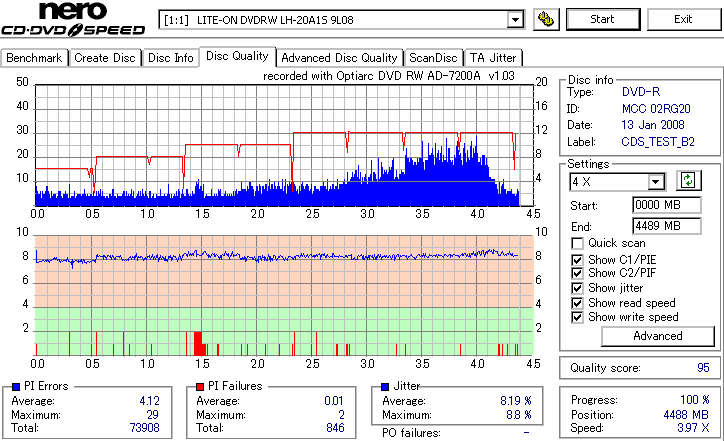Toggle Show read speed checkbox
Screen dimensions: 724x441
(x=577, y=303)
